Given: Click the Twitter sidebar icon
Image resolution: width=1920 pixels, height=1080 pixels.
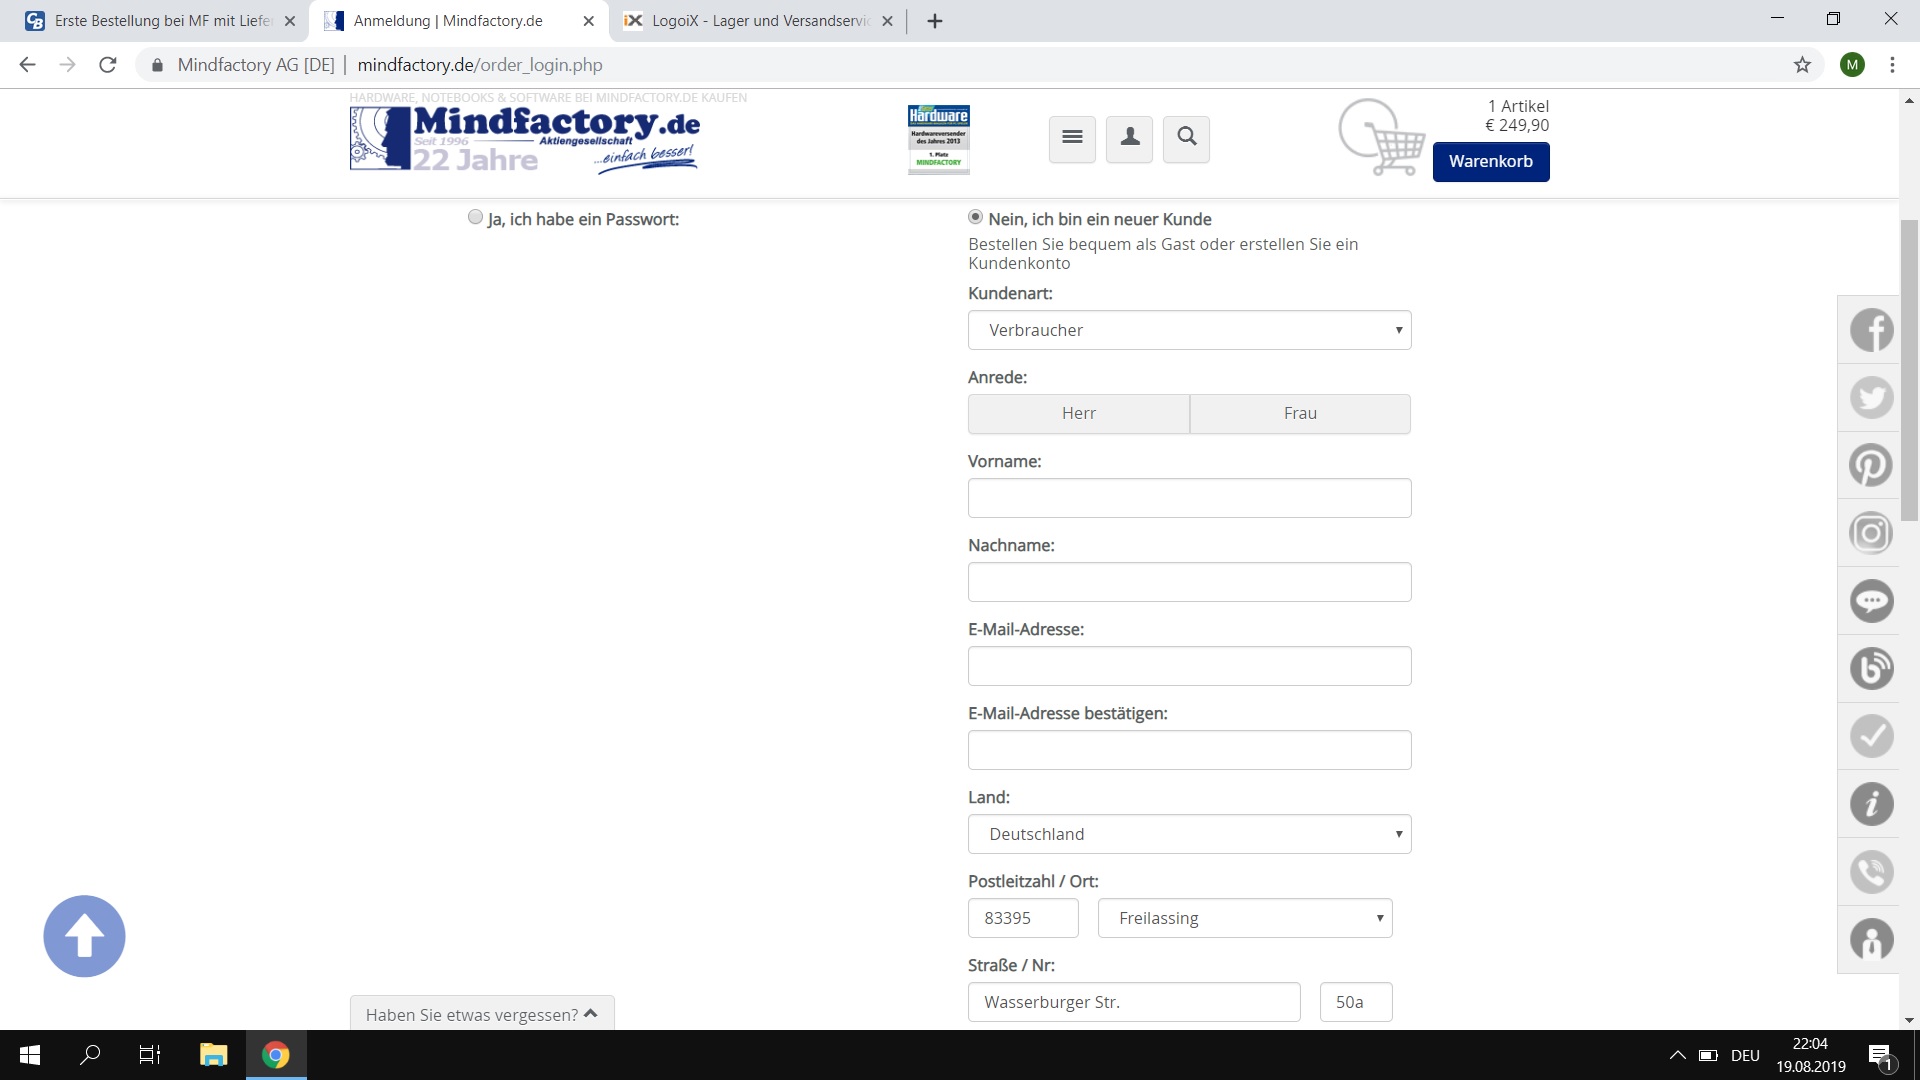Looking at the screenshot, I should click(1871, 398).
